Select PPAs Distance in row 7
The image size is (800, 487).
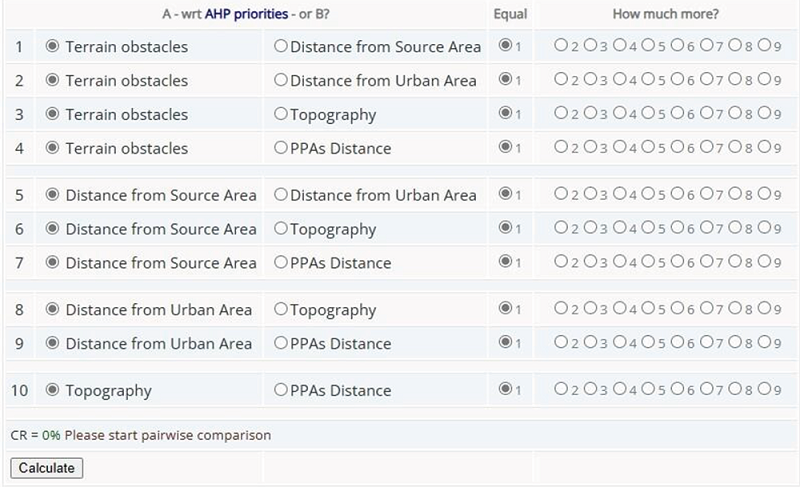[x=281, y=263]
